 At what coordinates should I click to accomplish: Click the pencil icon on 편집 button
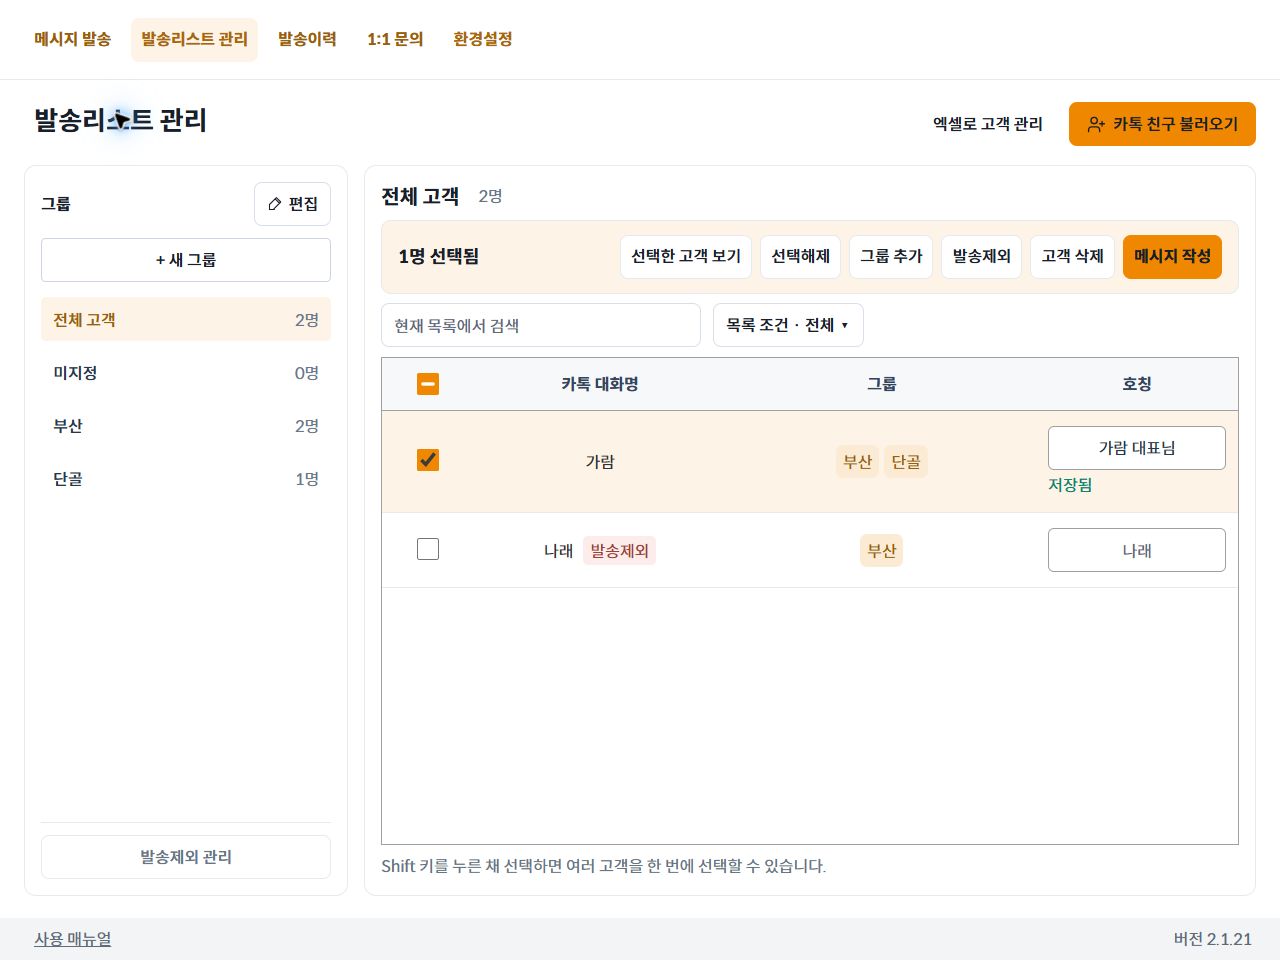275,204
